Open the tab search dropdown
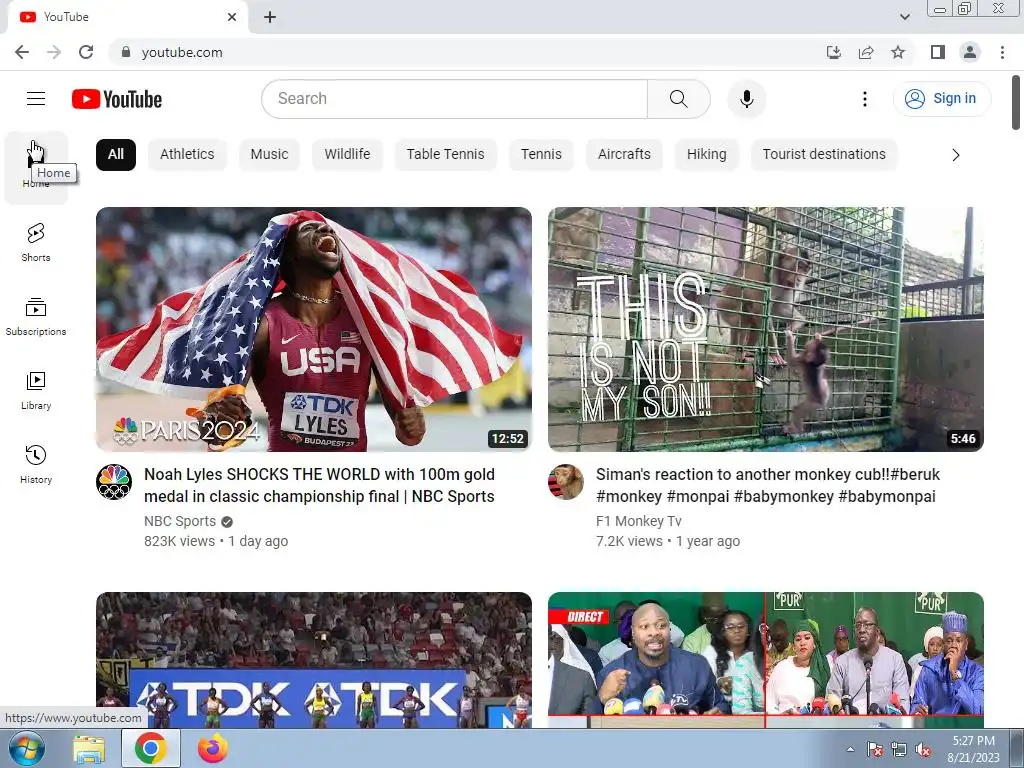1024x768 pixels. [x=904, y=17]
